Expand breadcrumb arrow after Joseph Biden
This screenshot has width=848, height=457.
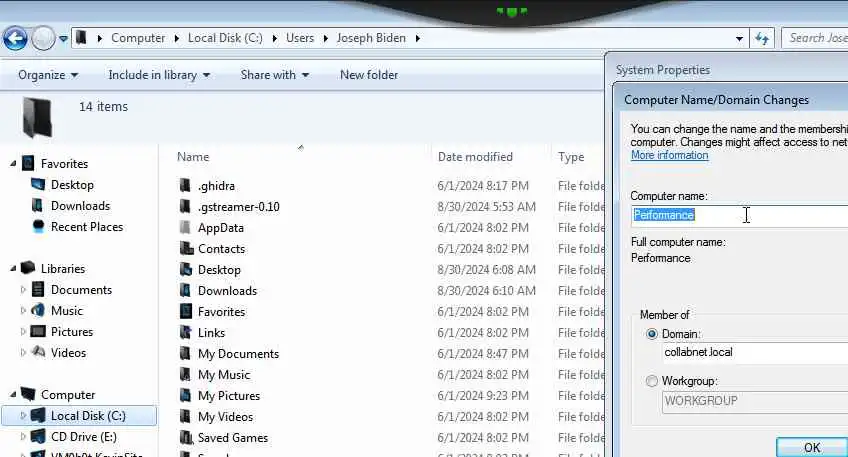point(418,38)
